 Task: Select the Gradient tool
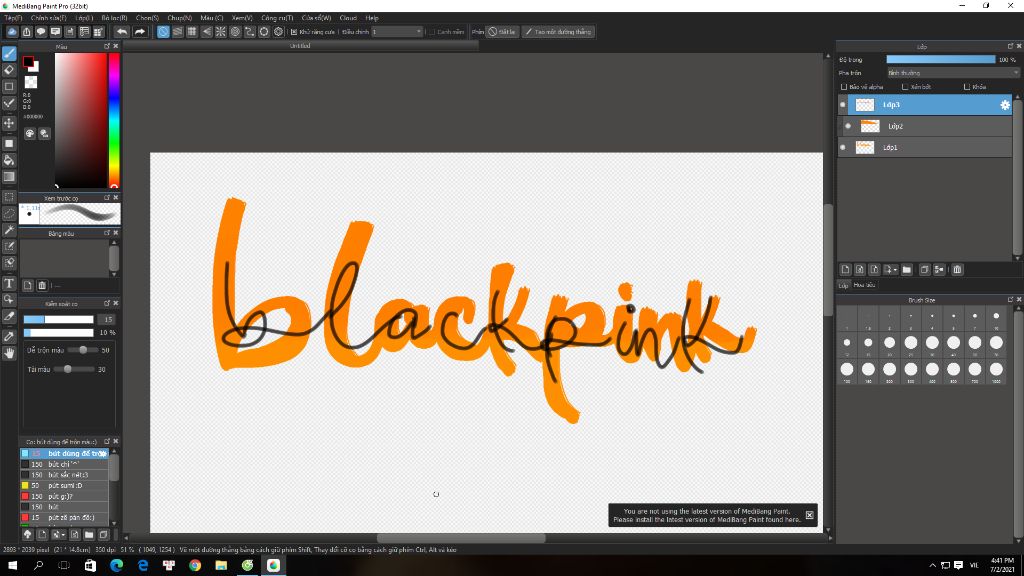coord(9,176)
